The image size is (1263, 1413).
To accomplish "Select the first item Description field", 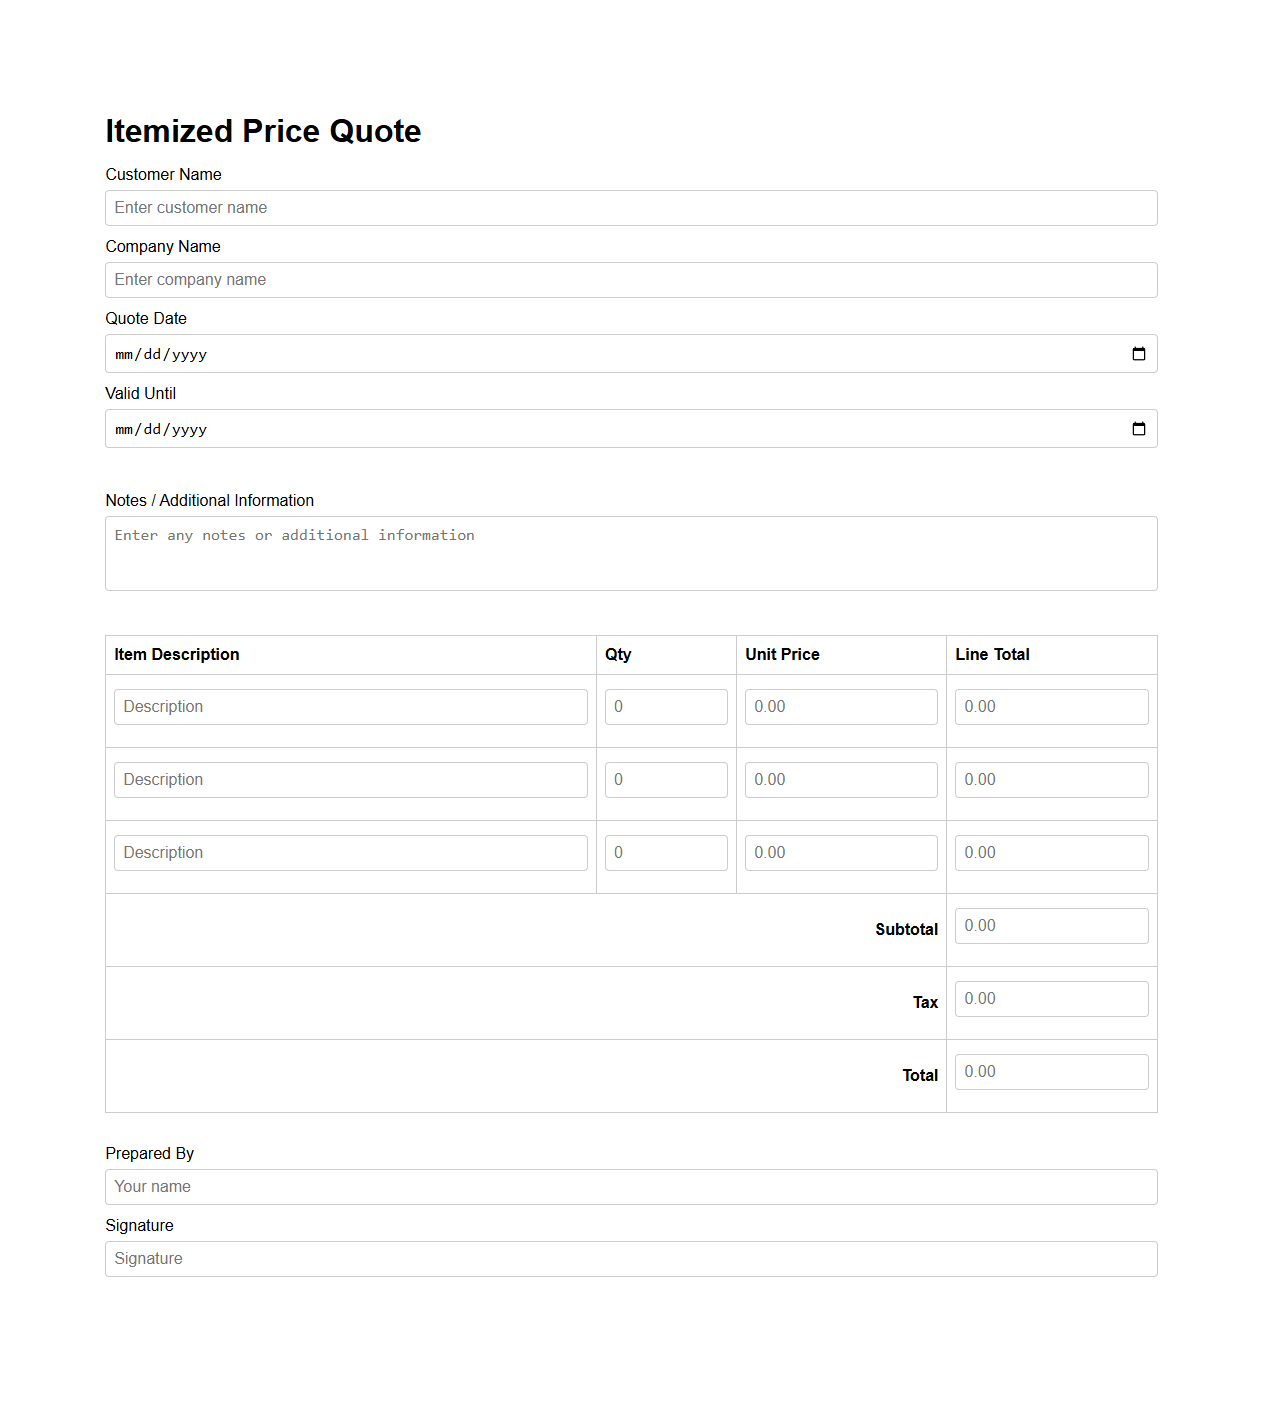I will 350,706.
